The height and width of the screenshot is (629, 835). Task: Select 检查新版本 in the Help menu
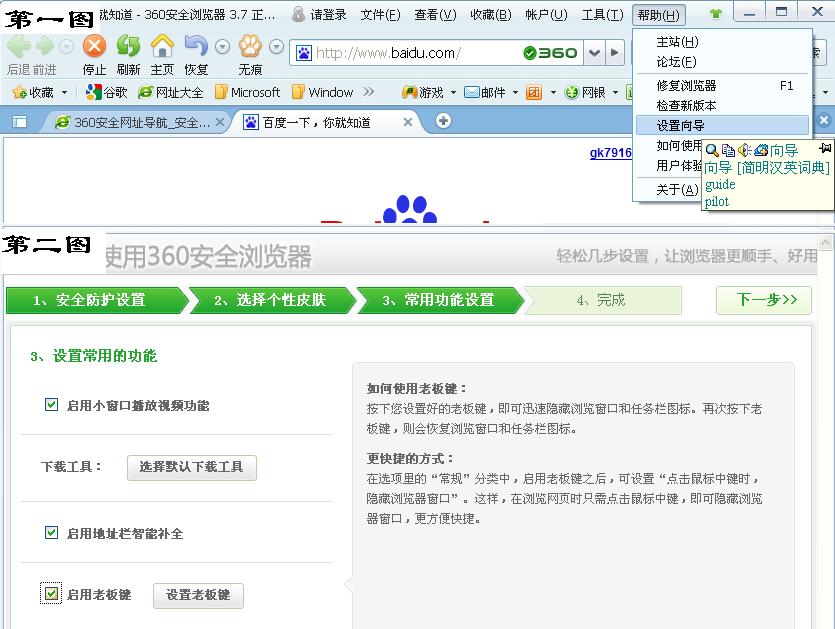(x=722, y=105)
